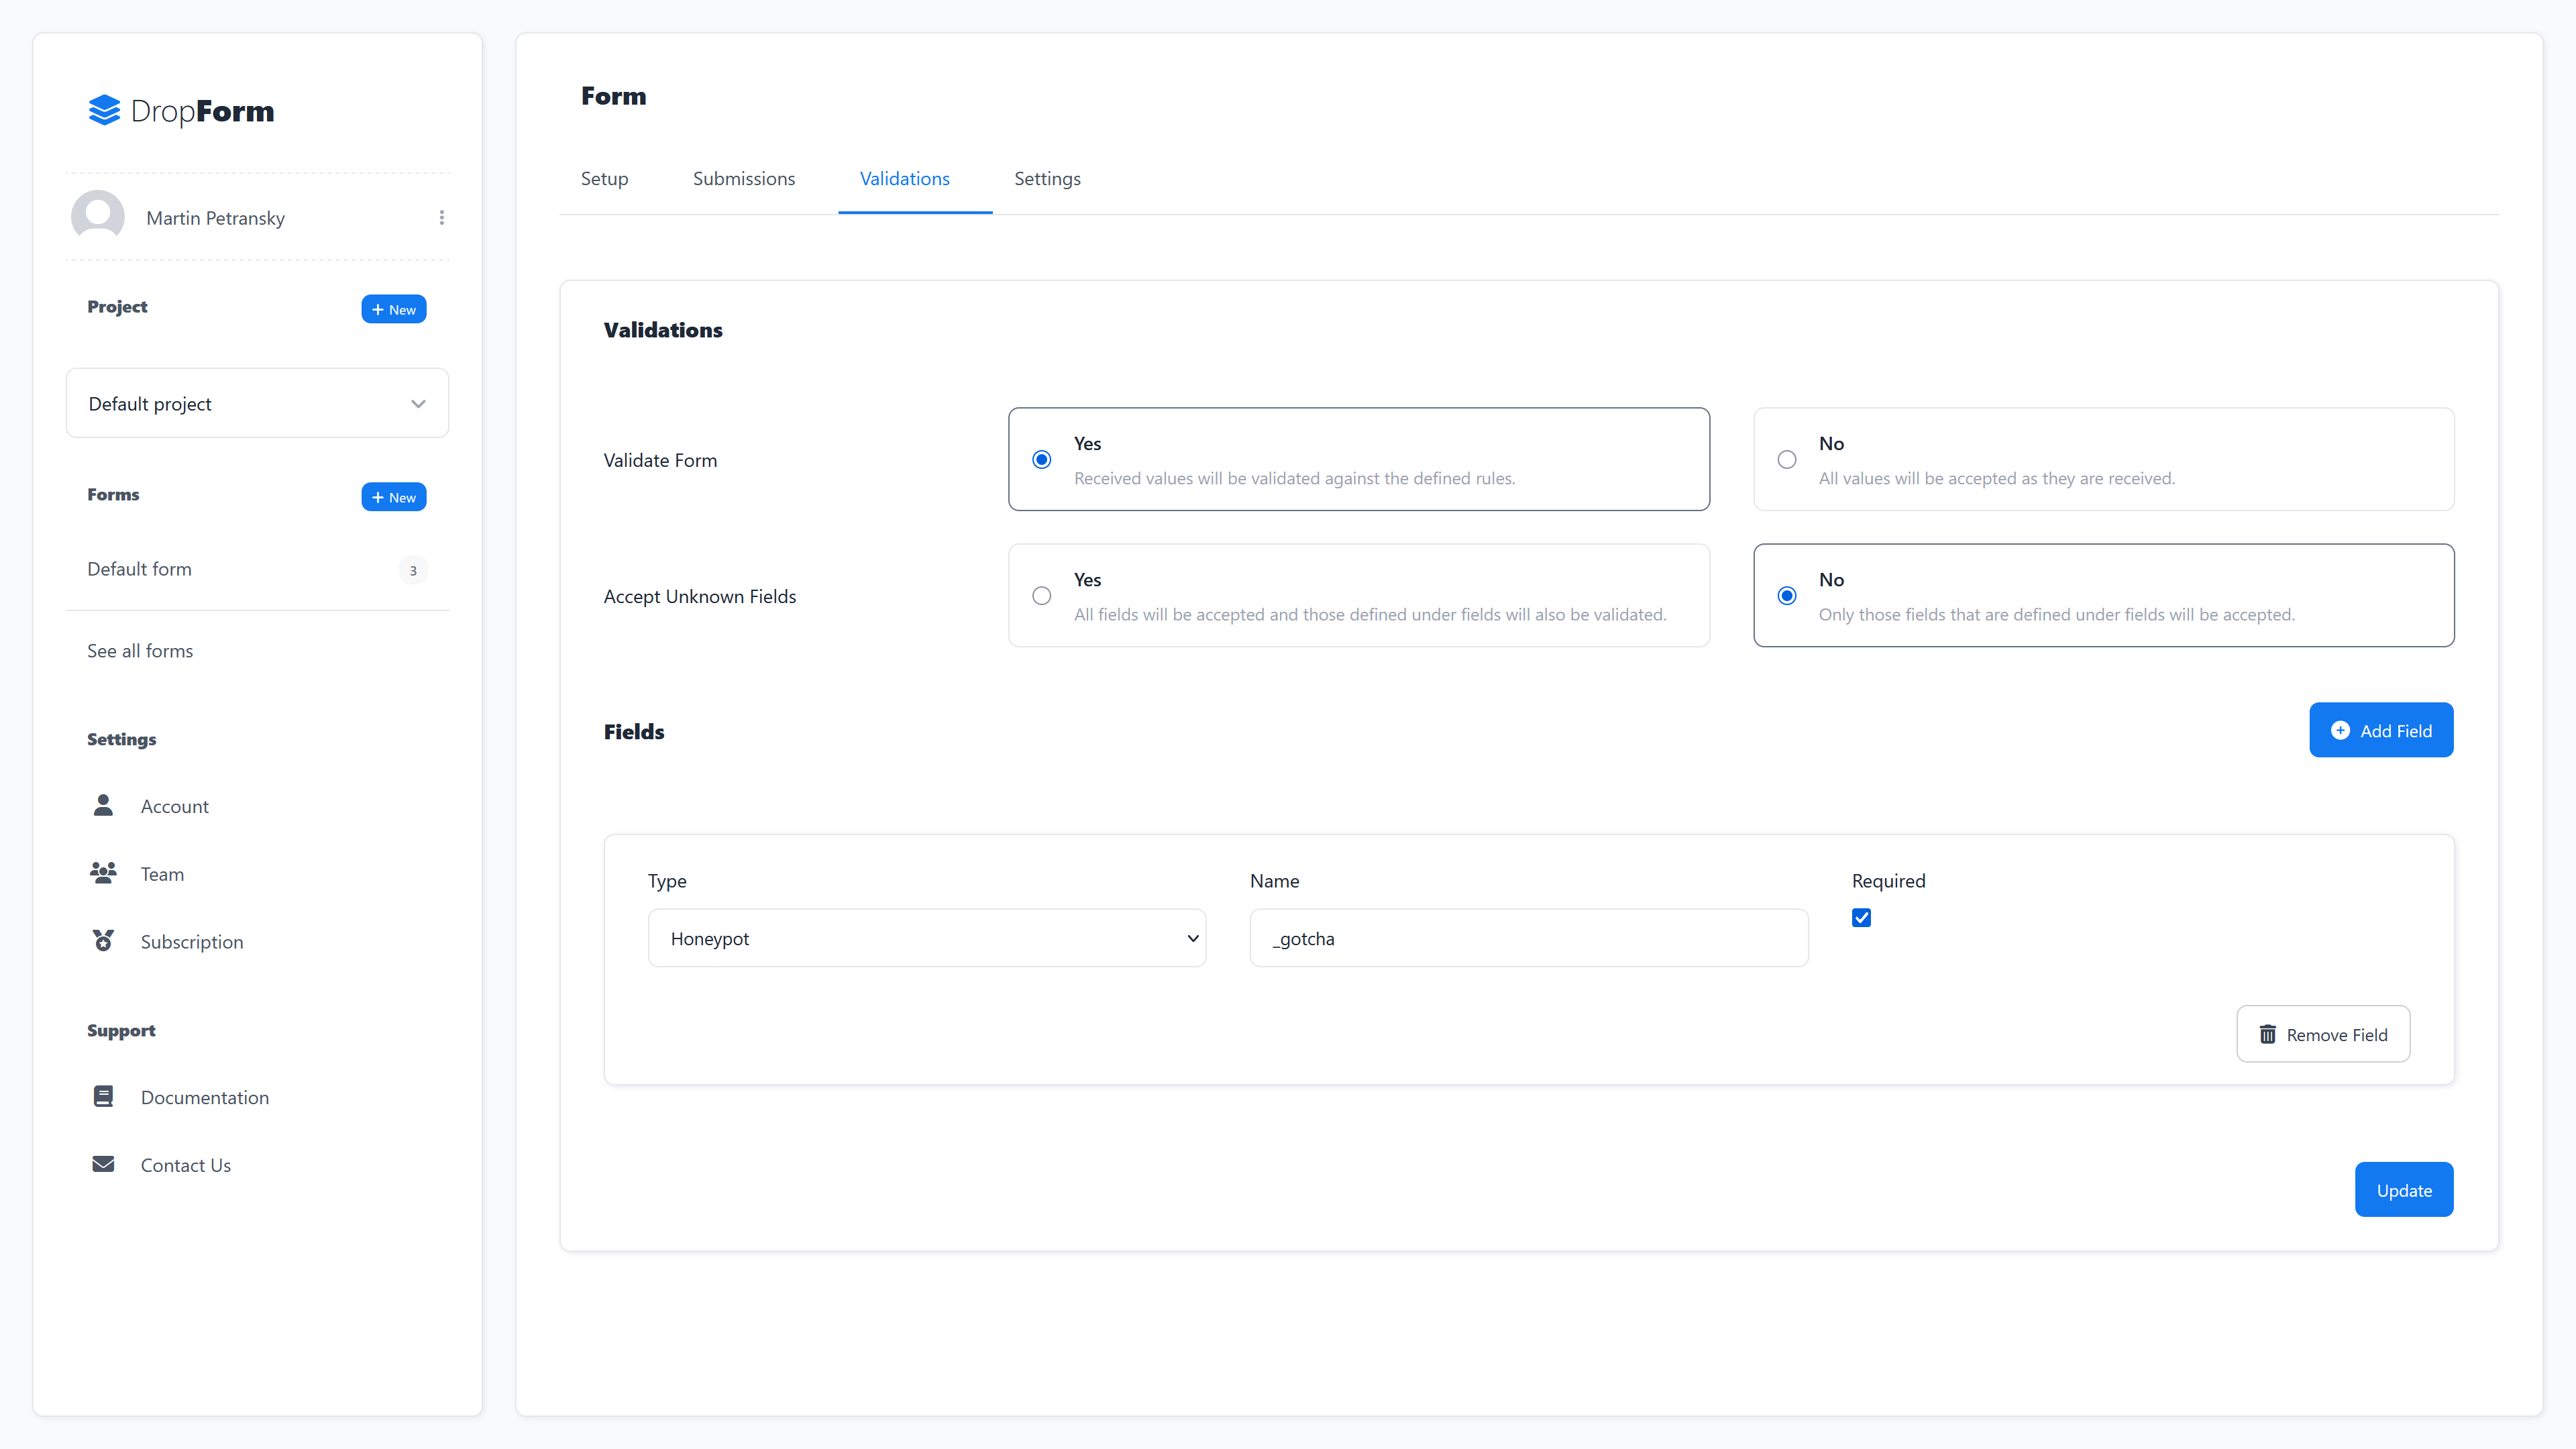Switch to the Submissions tab
Image resolution: width=2576 pixels, height=1449 pixels.
point(743,179)
